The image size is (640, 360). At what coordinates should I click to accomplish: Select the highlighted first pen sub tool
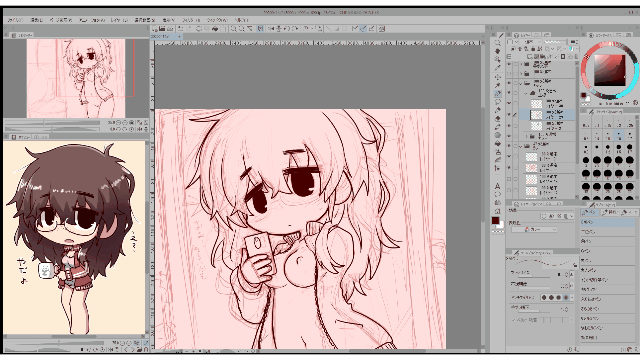pyautogui.click(x=608, y=222)
